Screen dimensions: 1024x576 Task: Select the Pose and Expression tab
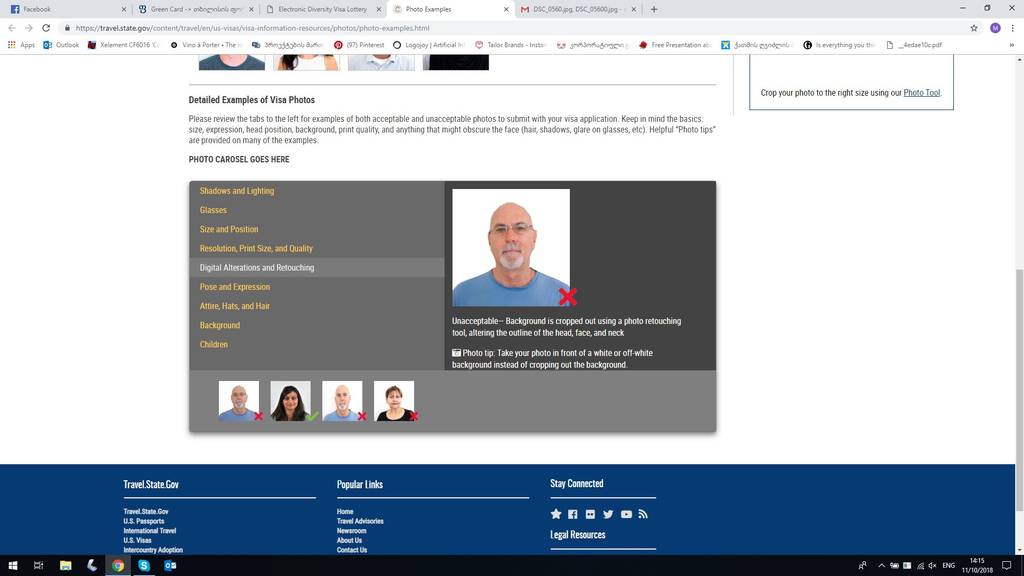click(x=234, y=287)
